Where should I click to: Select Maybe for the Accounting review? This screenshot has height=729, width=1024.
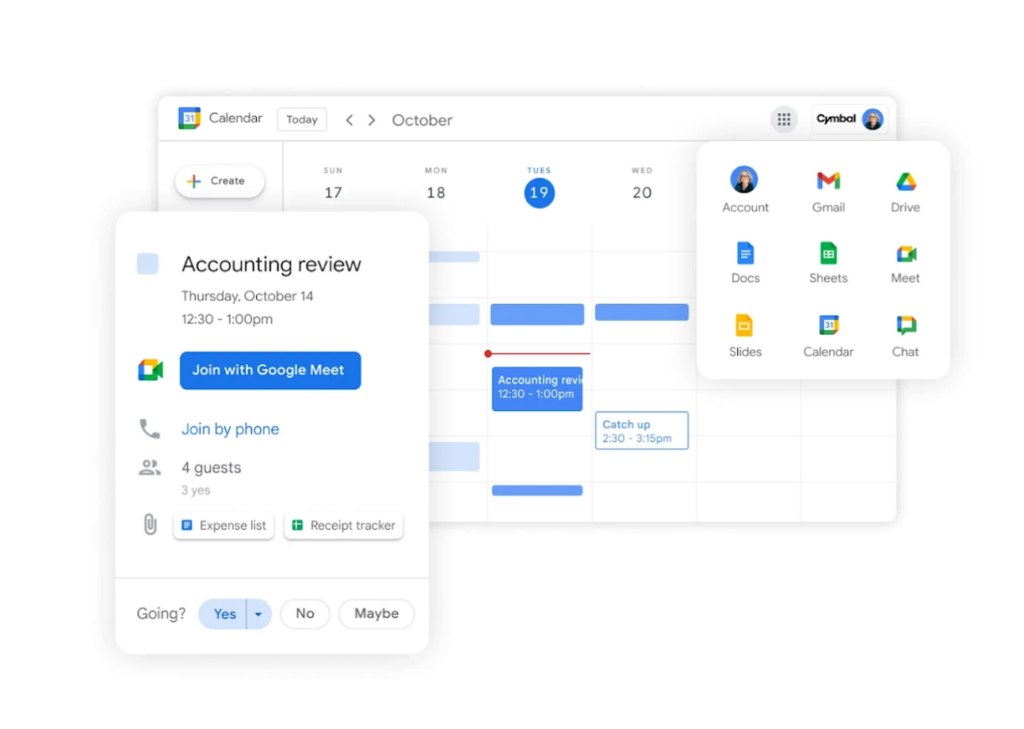coord(376,614)
